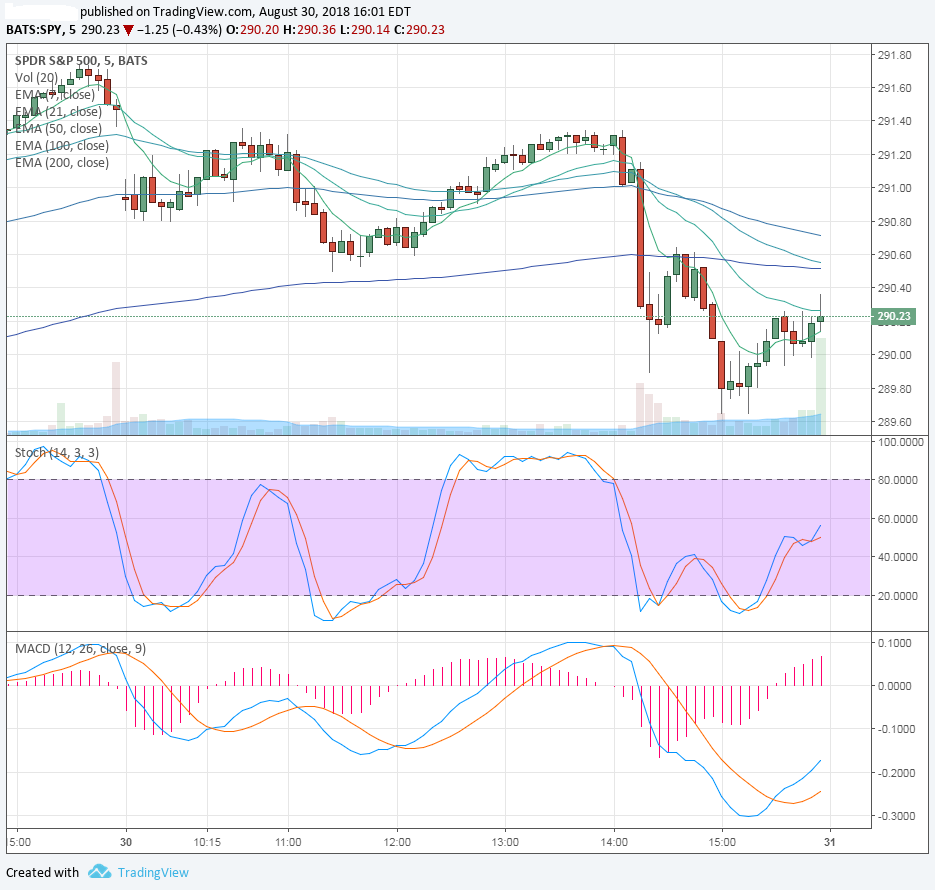The height and width of the screenshot is (890, 935).
Task: Click the date marker 31 on time axis
Action: coord(829,842)
